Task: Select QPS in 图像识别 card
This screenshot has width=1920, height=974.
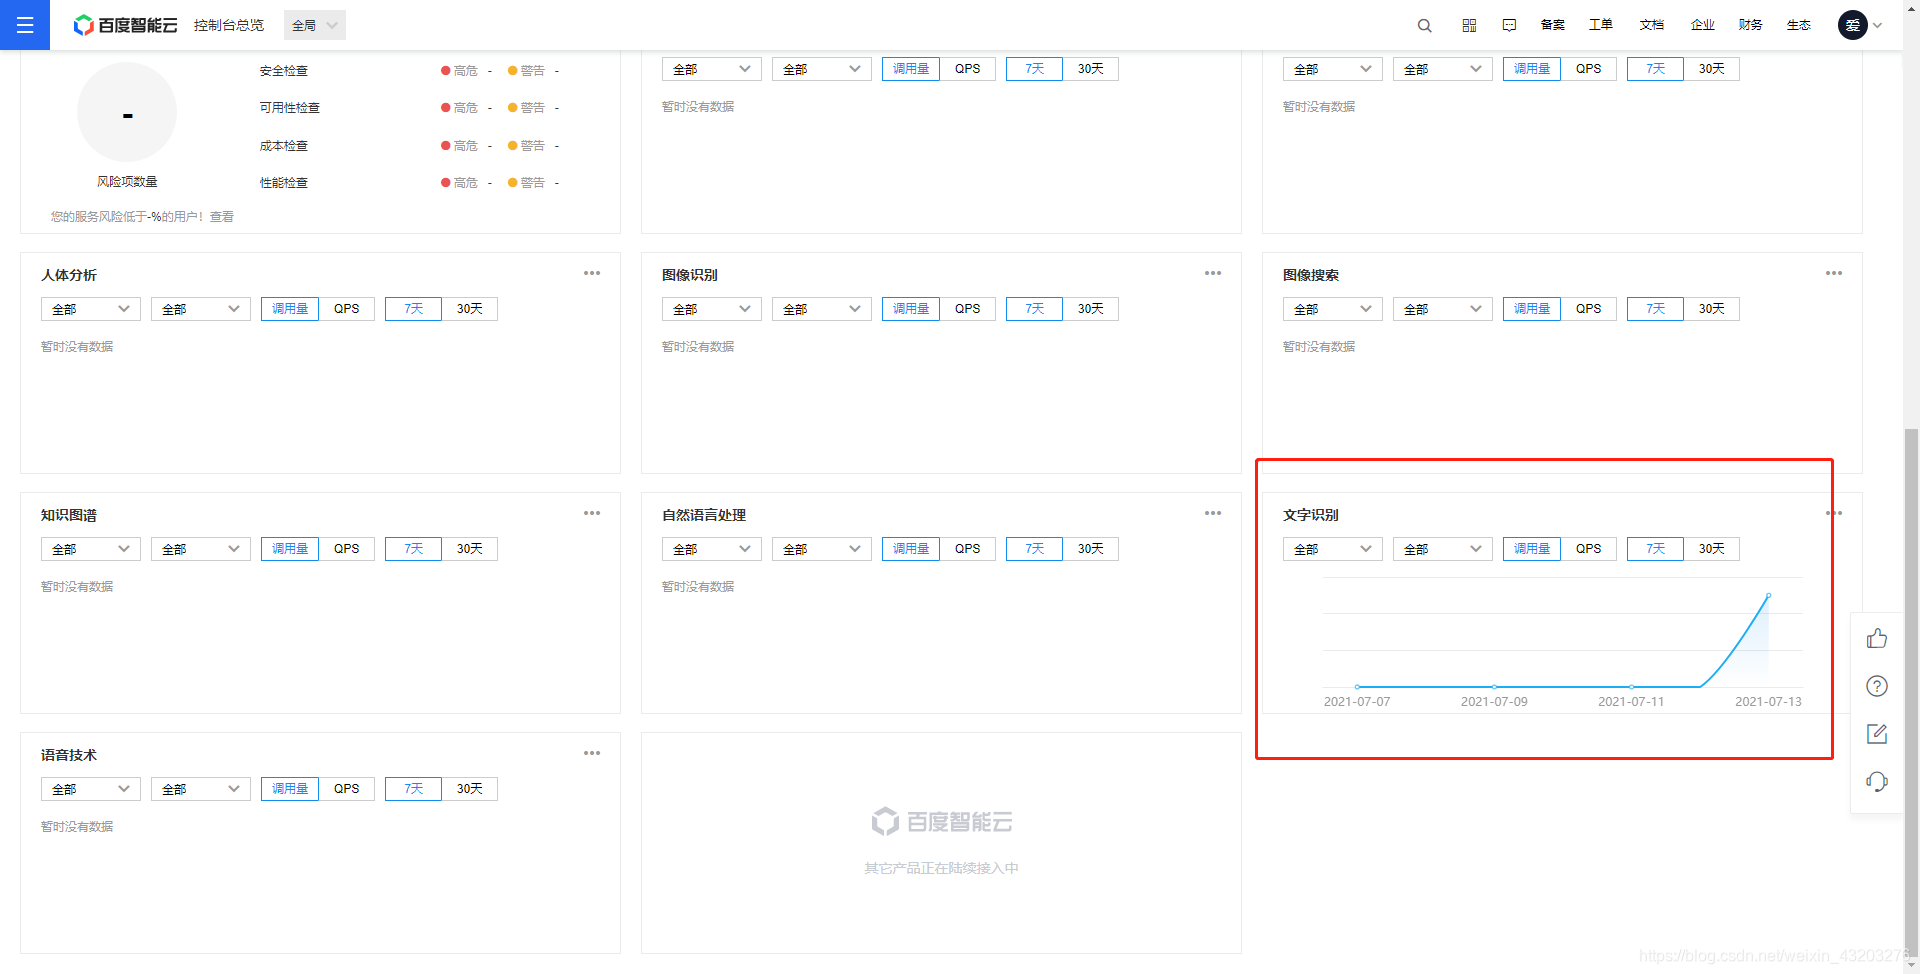Action: coord(968,309)
